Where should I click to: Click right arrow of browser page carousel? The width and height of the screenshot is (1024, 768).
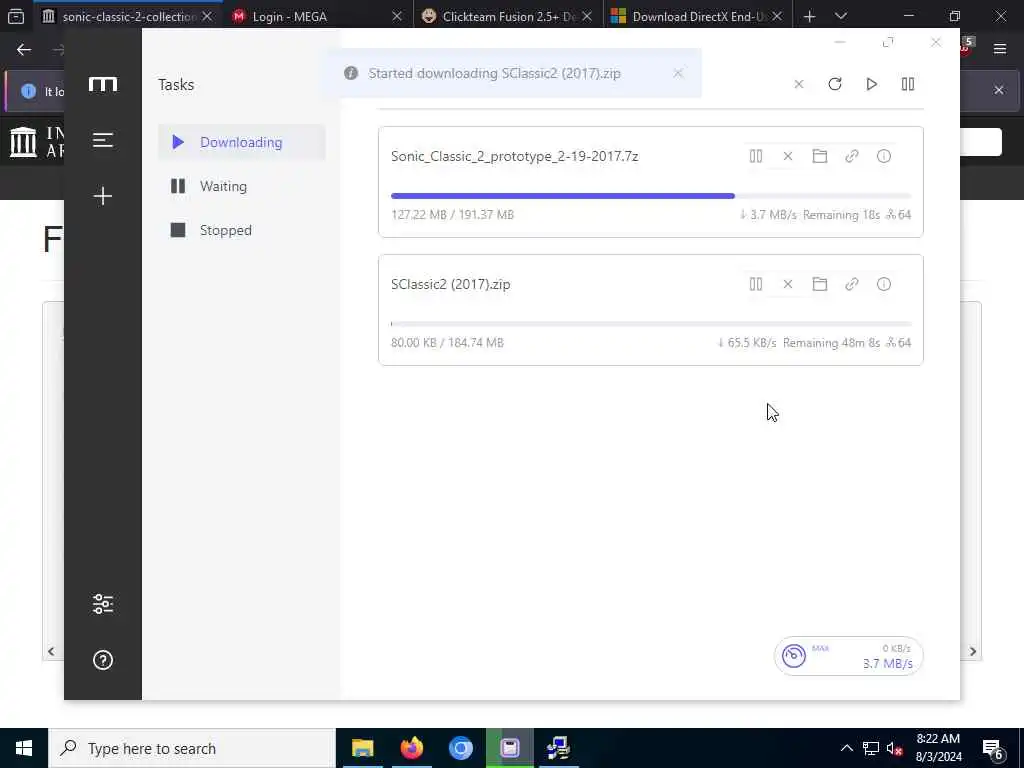click(972, 651)
